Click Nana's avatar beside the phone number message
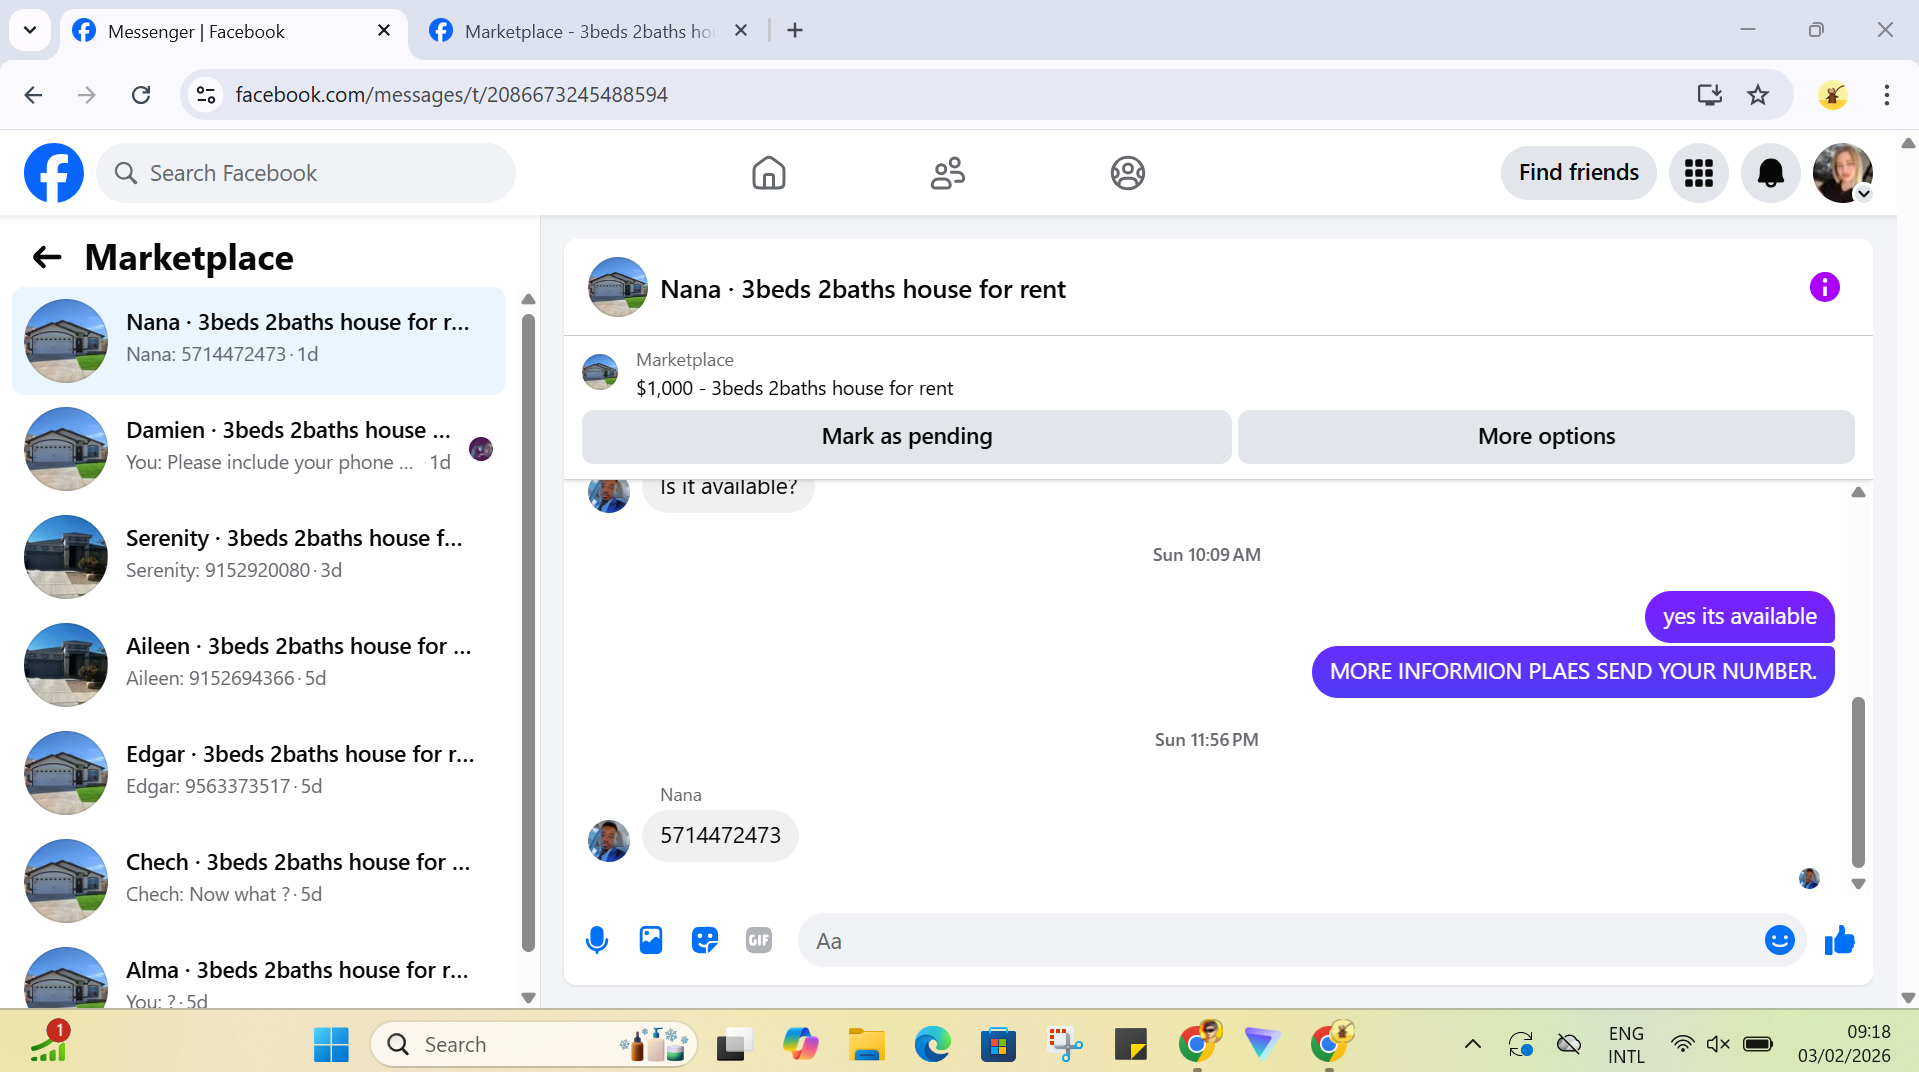 click(x=608, y=841)
